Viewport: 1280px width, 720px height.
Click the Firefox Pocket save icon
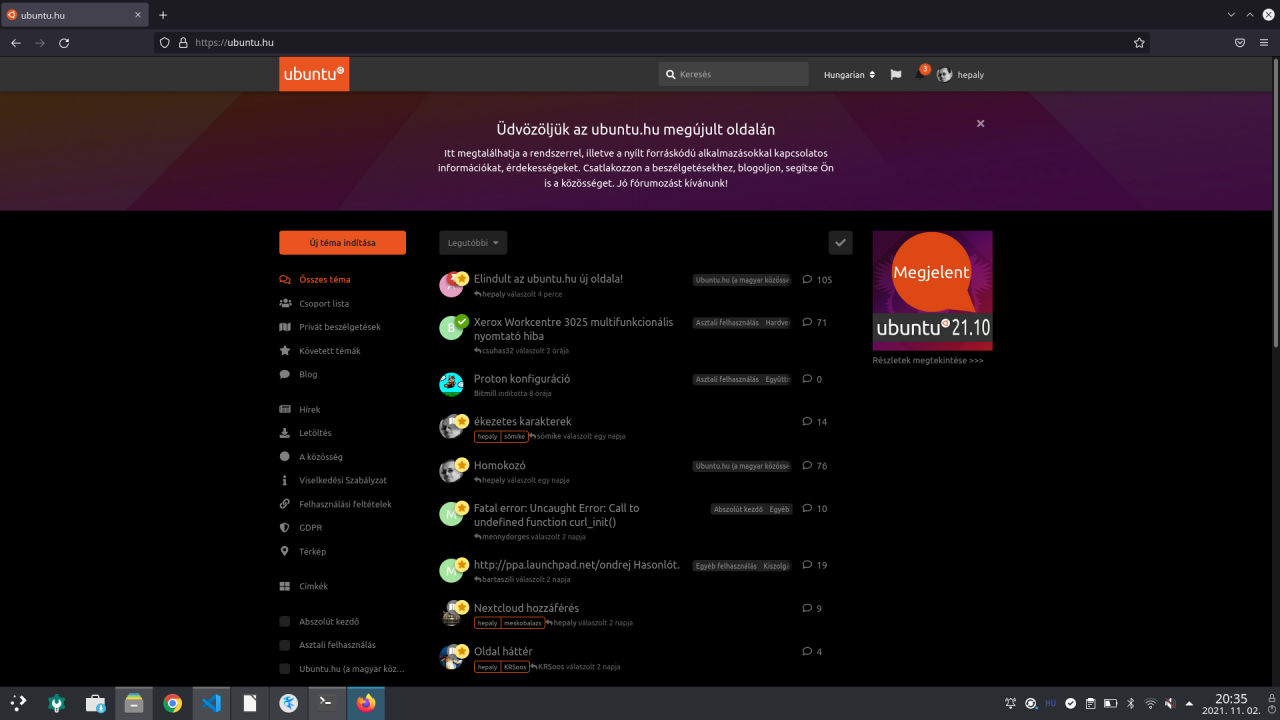pyautogui.click(x=1240, y=43)
